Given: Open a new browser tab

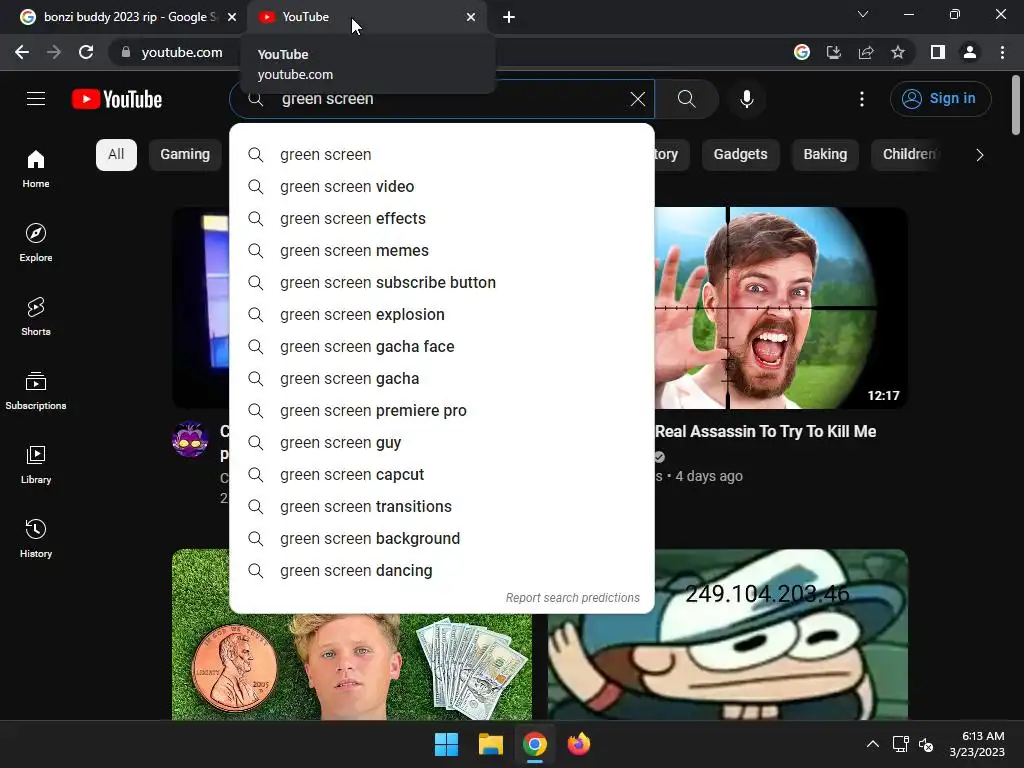Looking at the screenshot, I should [509, 17].
